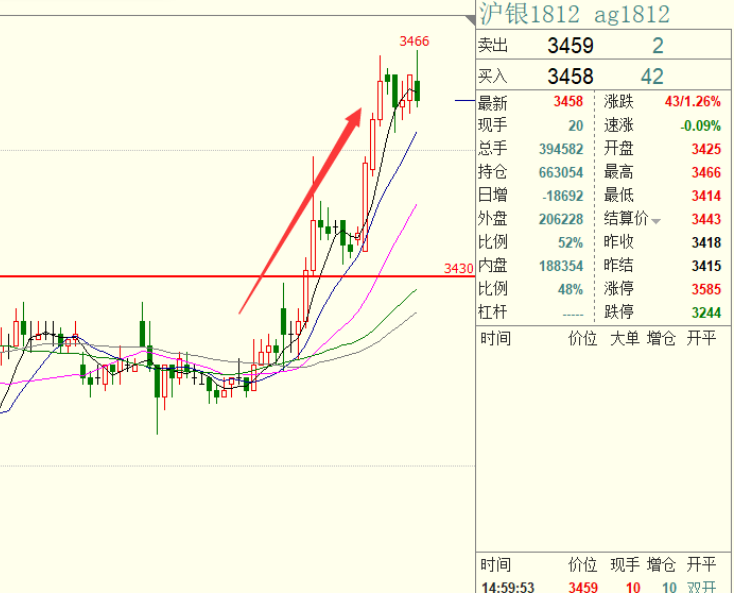The height and width of the screenshot is (595, 735).
Task: Click the 杠杆 label
Action: tap(493, 312)
